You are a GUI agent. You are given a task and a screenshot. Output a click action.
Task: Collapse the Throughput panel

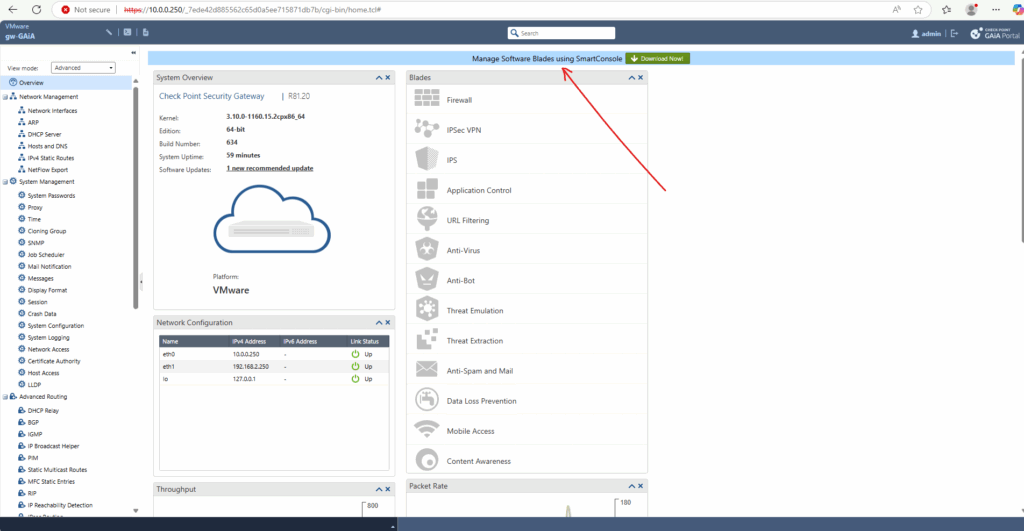tap(379, 489)
